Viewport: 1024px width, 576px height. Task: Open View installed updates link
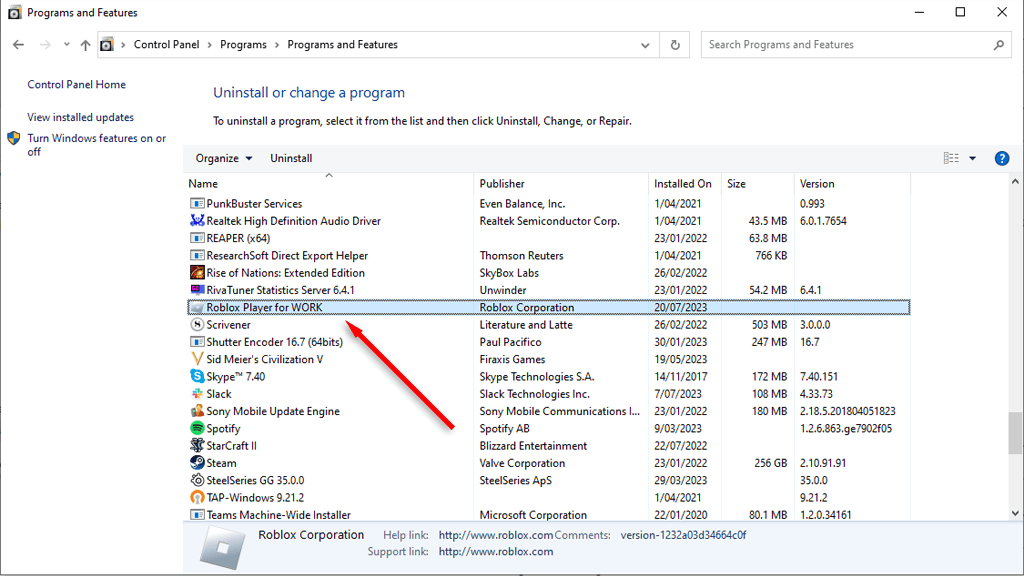80,117
